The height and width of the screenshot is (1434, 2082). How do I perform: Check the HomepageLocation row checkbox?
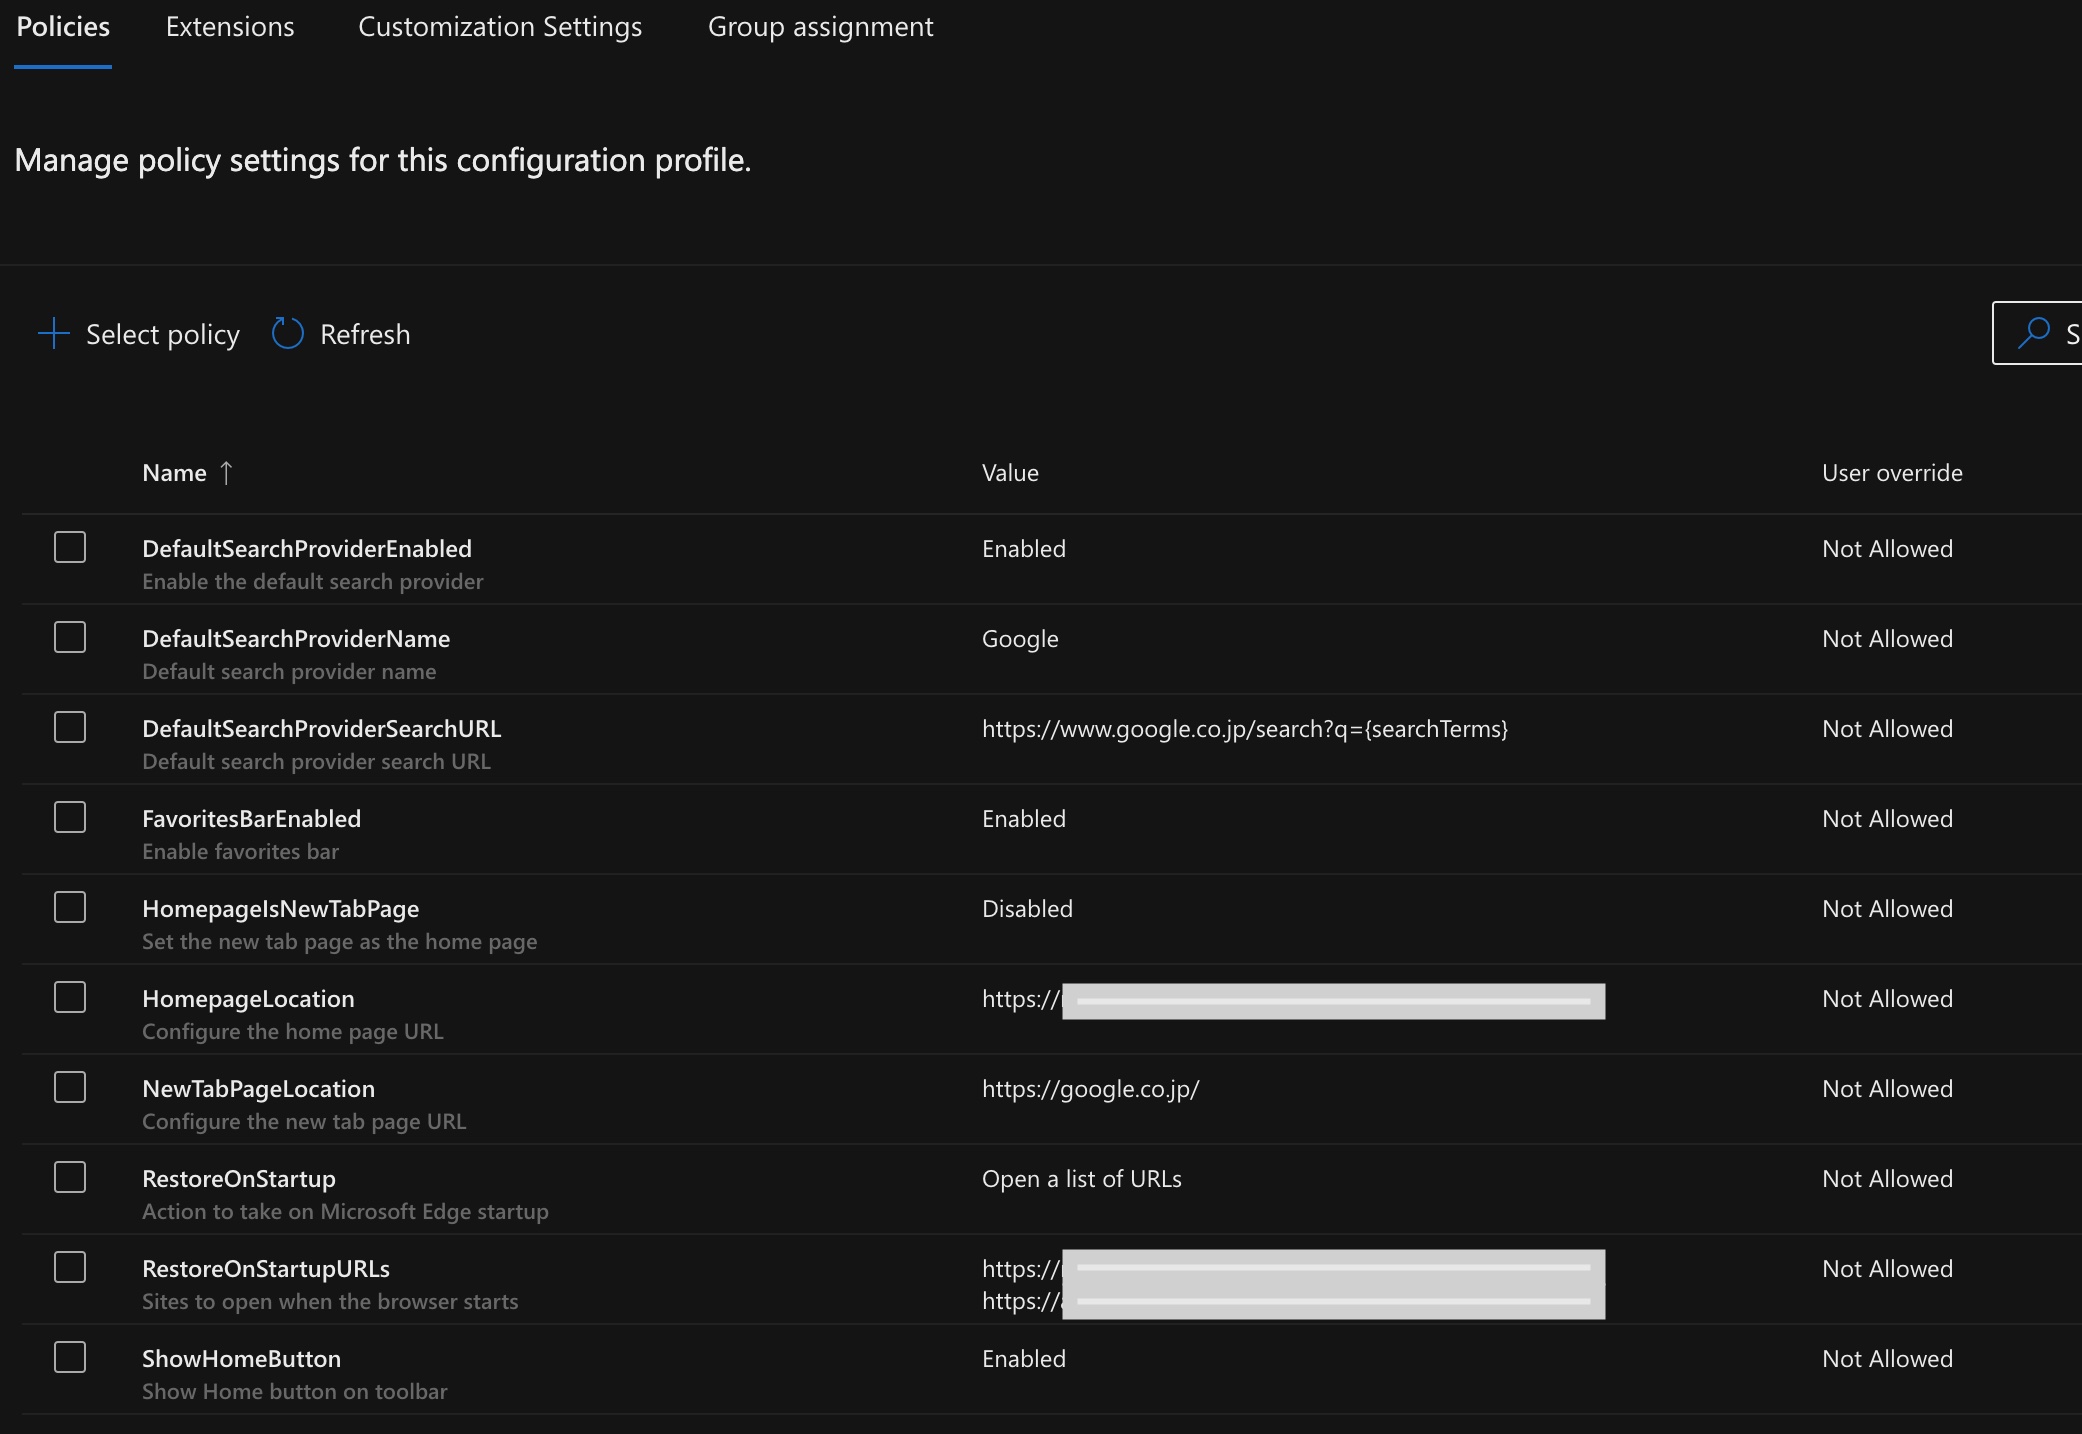(x=70, y=997)
